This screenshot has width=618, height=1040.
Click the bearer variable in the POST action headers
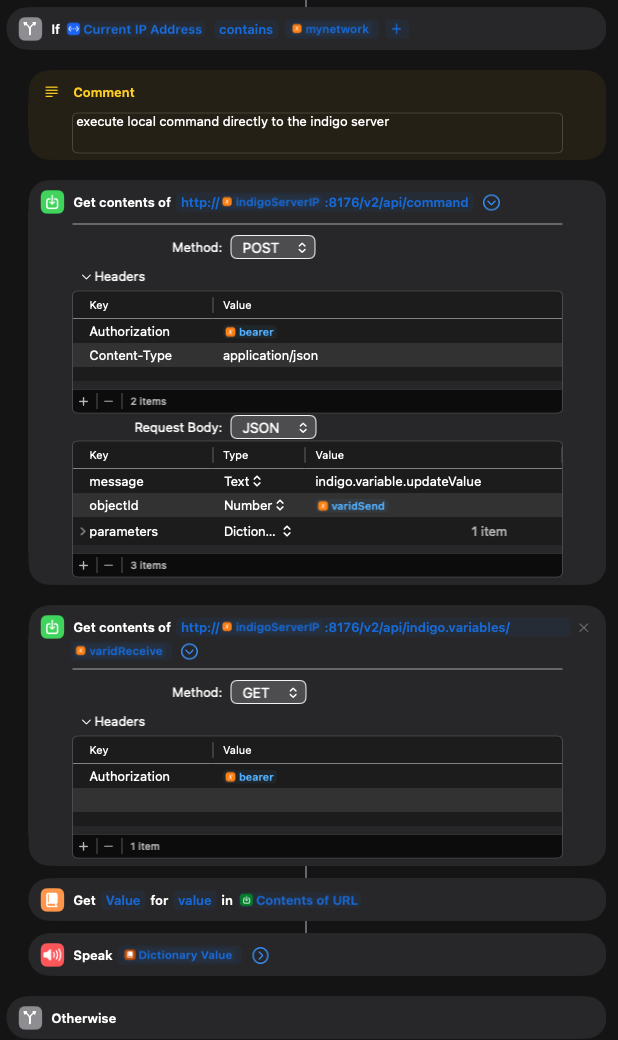[249, 332]
